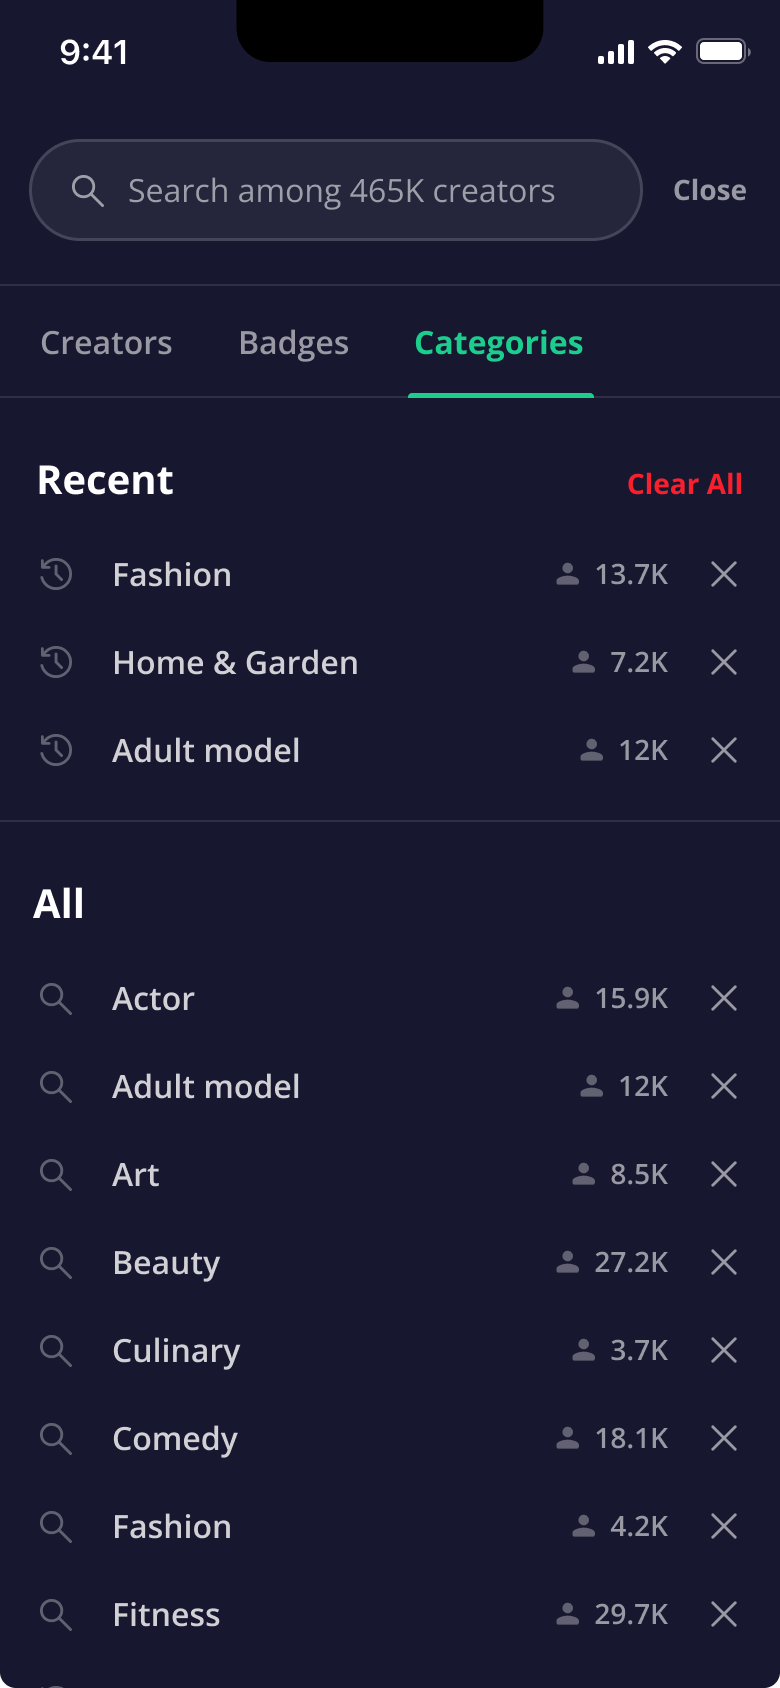
Task: Tap the search icon beside Fitness
Action: tap(56, 1614)
